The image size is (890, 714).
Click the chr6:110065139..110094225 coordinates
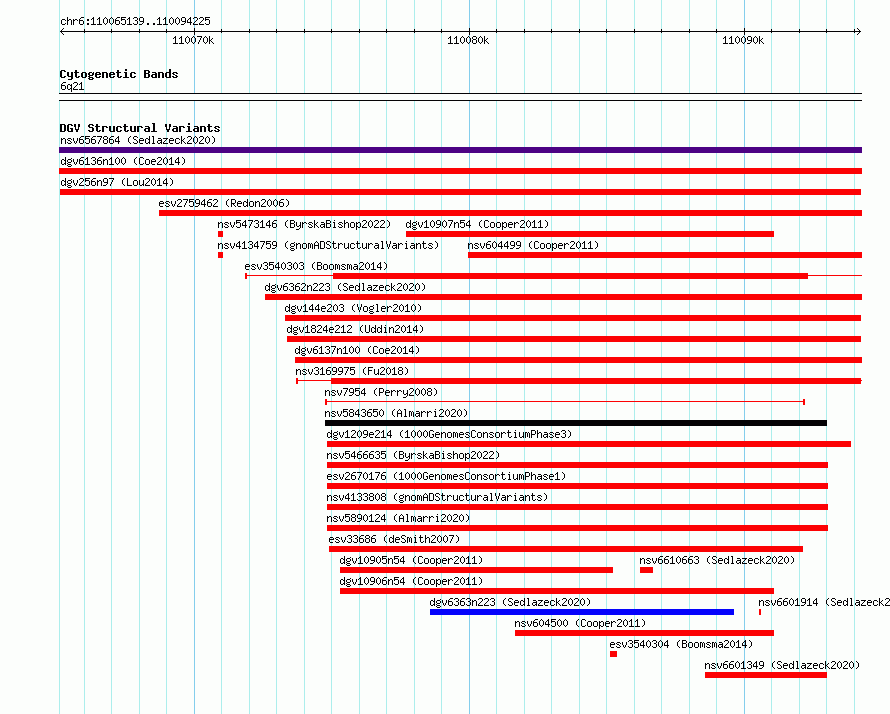point(135,21)
